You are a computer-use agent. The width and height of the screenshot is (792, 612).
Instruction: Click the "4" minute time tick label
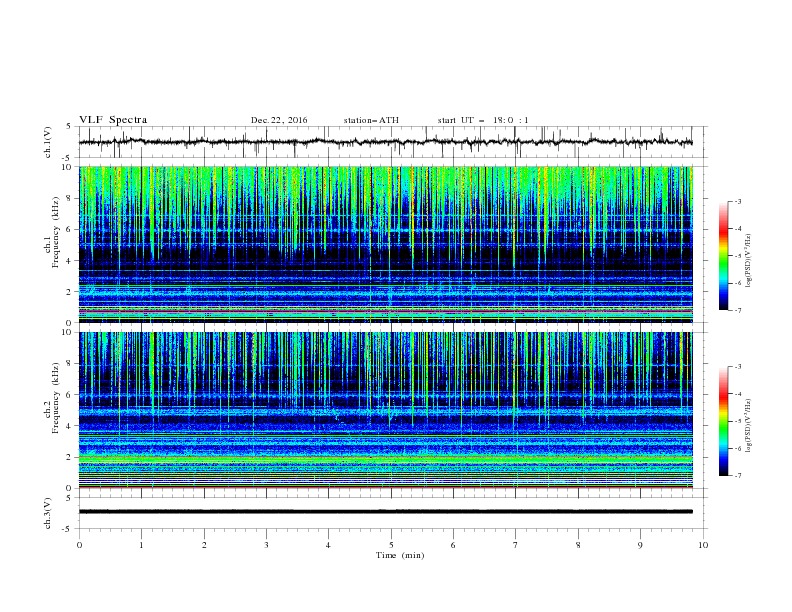[328, 545]
